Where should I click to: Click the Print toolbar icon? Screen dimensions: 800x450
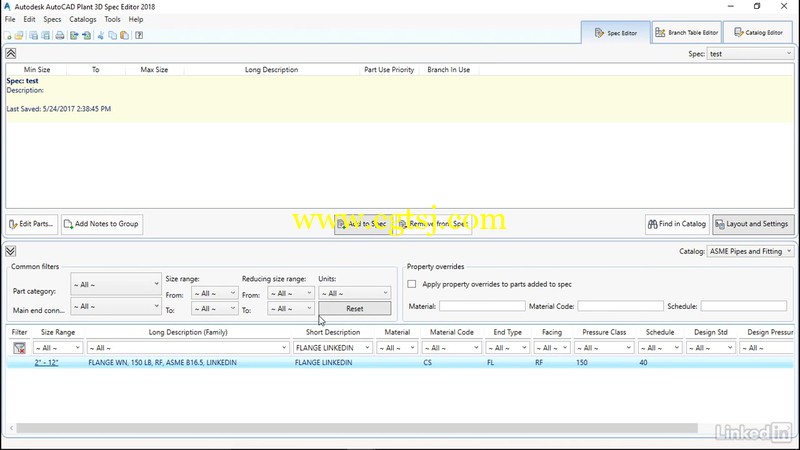click(x=60, y=35)
